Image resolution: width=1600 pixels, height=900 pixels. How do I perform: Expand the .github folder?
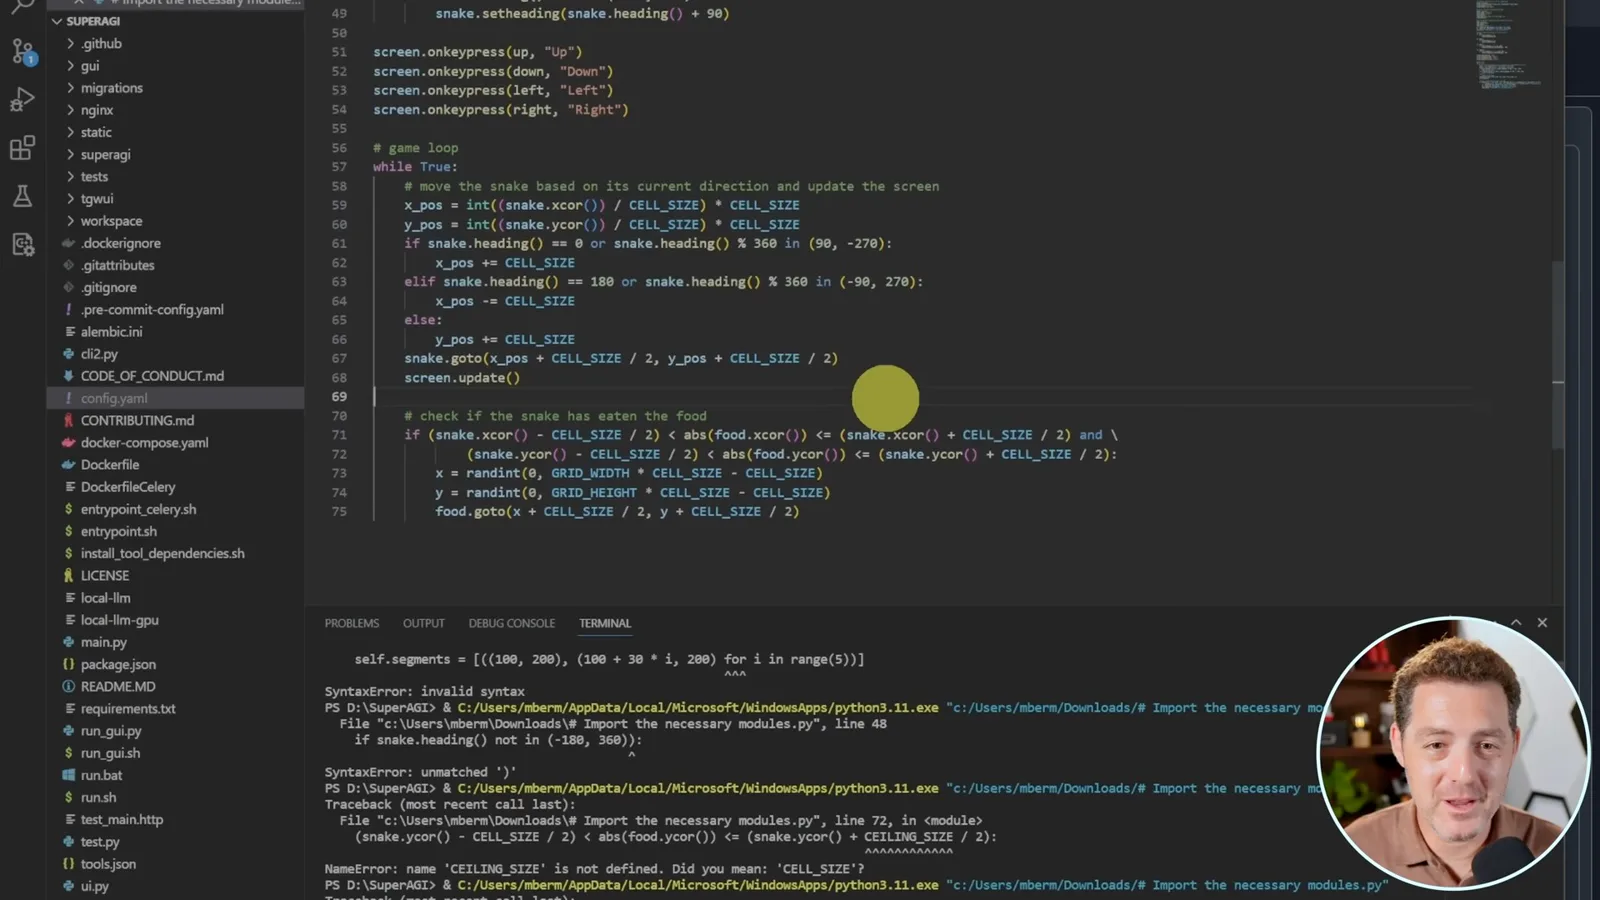tap(101, 44)
